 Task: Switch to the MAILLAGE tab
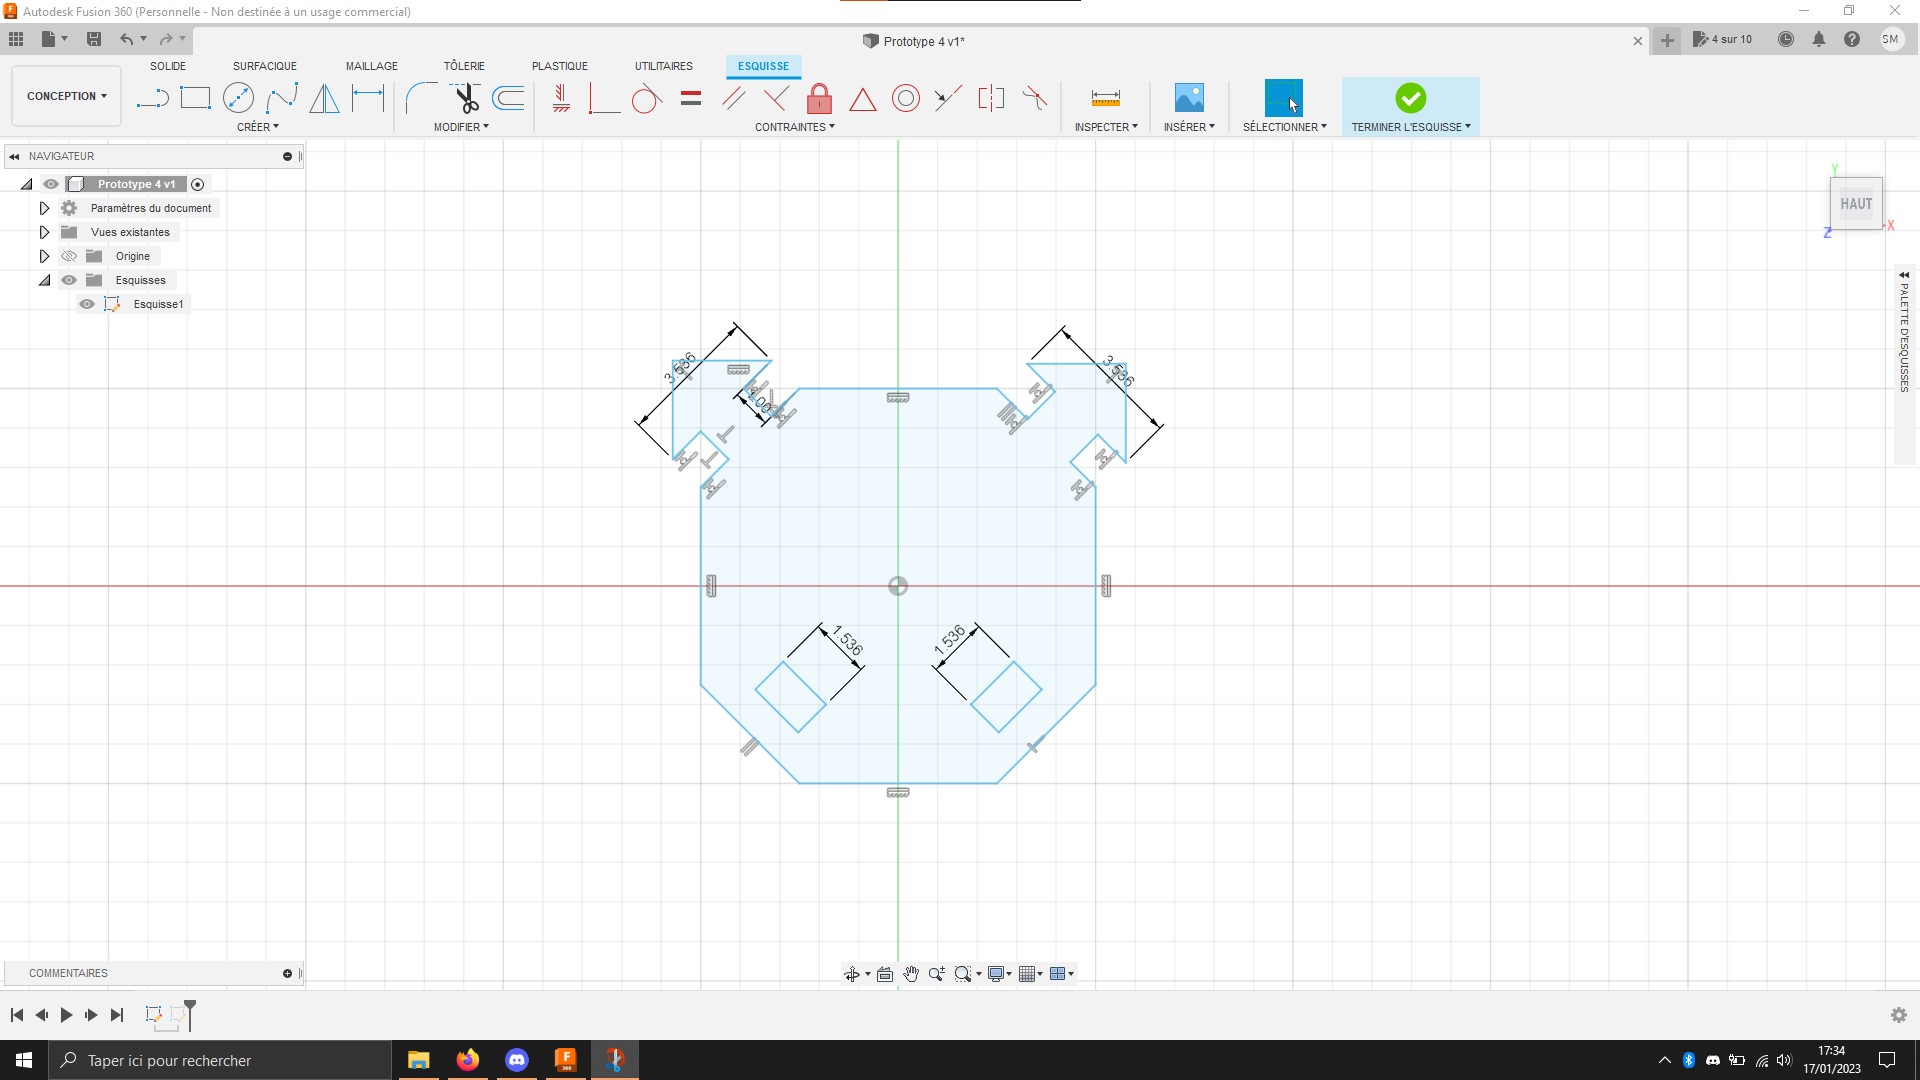(x=372, y=66)
